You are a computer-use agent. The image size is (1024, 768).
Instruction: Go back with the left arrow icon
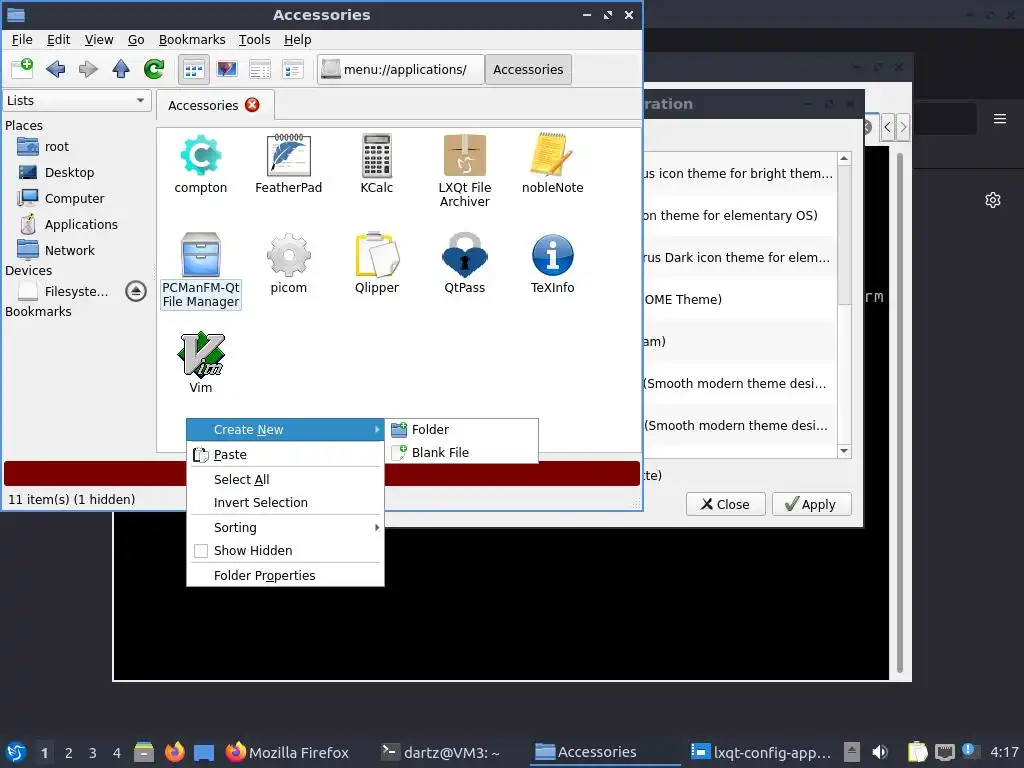point(56,69)
